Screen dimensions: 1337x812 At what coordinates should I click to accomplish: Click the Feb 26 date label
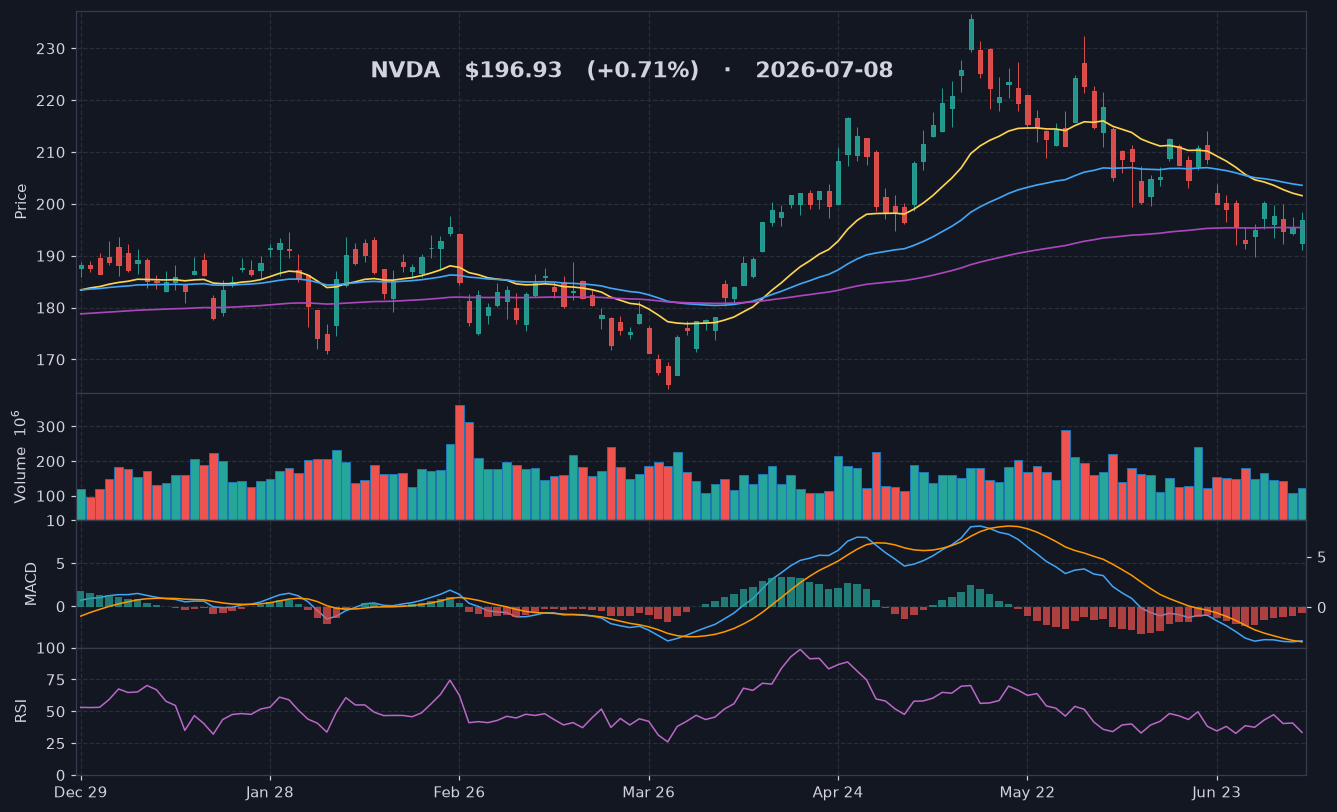(460, 792)
